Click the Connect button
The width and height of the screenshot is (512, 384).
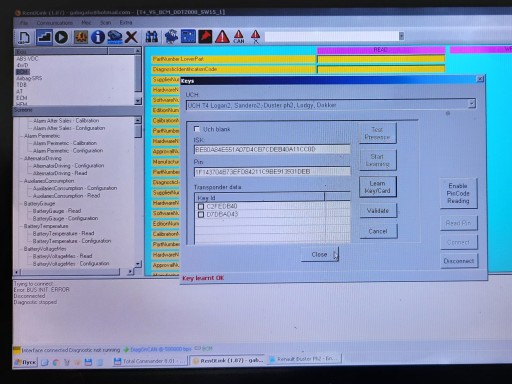(x=459, y=242)
